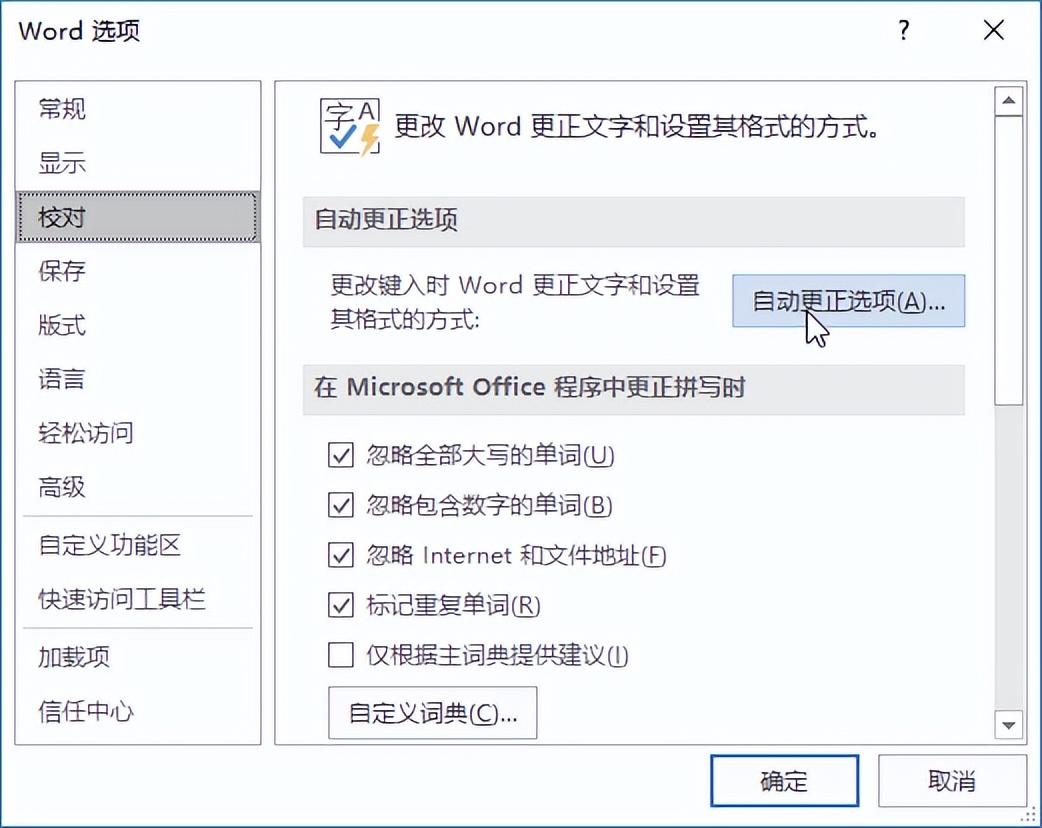
Task: Click the scrollbar down arrow
Action: click(1011, 726)
